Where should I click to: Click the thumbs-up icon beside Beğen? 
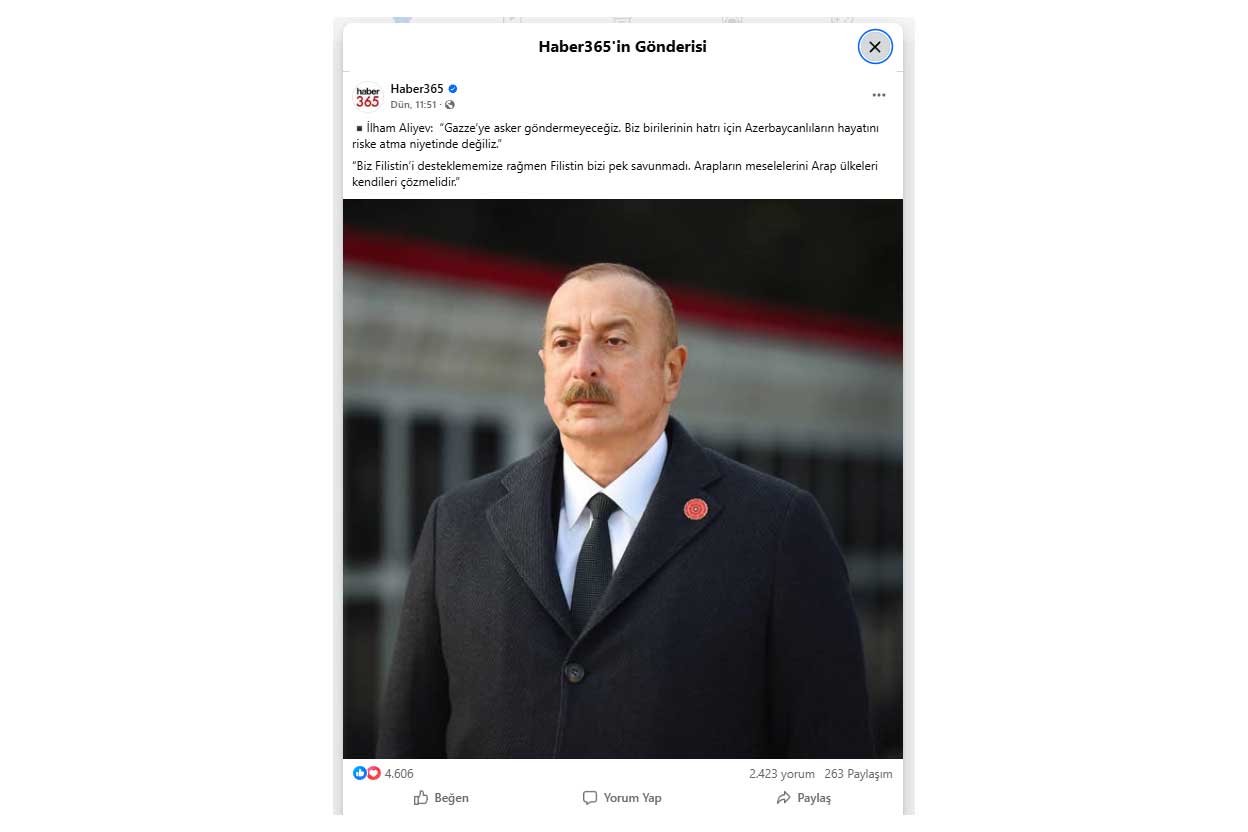tap(421, 798)
